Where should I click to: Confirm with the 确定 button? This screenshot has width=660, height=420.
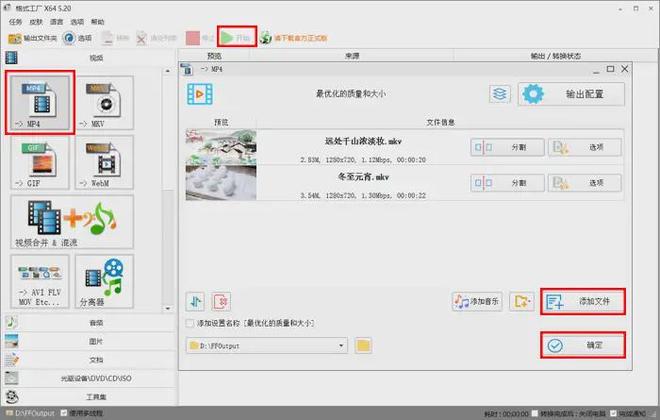pyautogui.click(x=583, y=345)
